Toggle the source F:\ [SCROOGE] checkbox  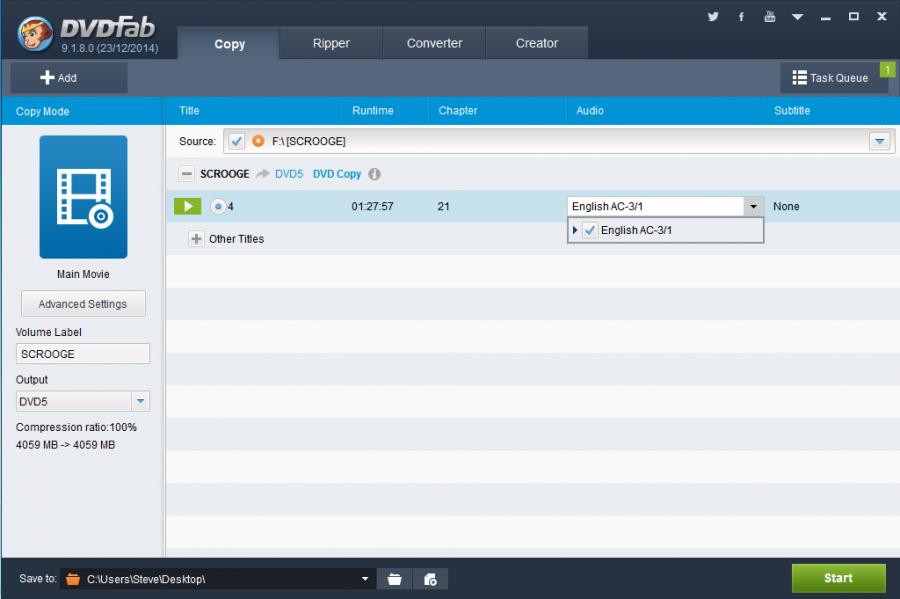236,141
